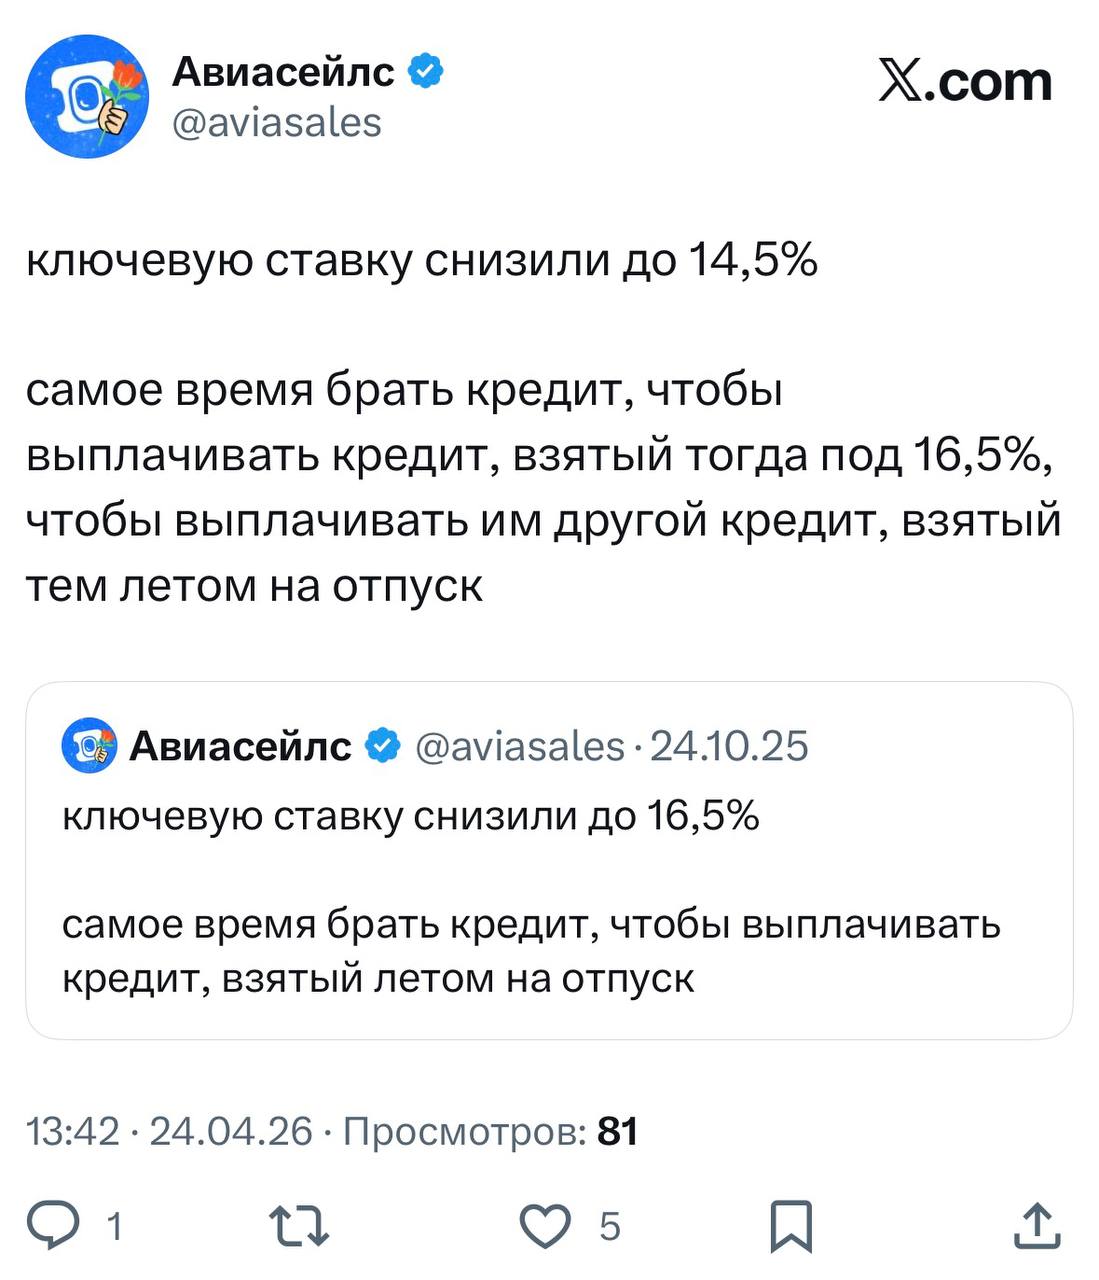Click the X.com logo

coord(965,82)
